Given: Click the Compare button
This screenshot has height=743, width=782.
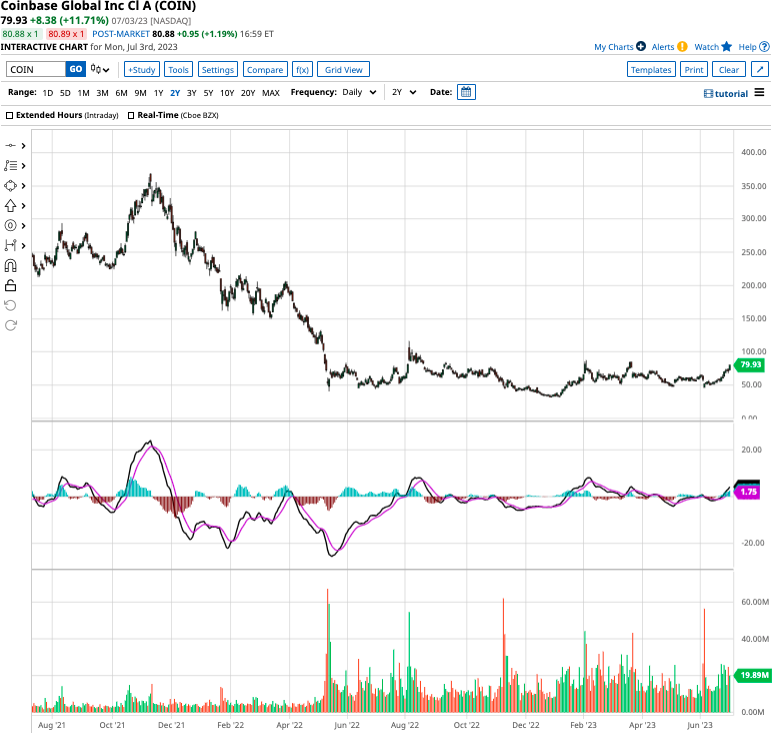Looking at the screenshot, I should click(x=265, y=70).
